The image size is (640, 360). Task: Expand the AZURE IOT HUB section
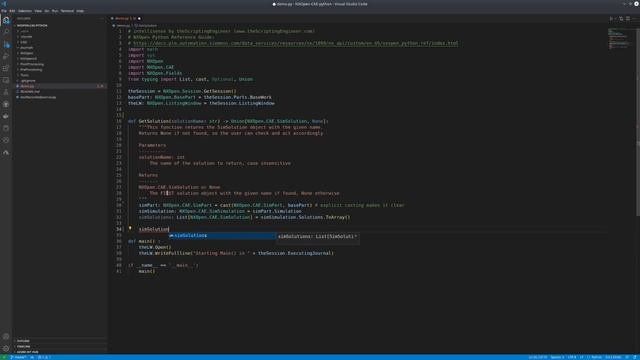(27, 352)
